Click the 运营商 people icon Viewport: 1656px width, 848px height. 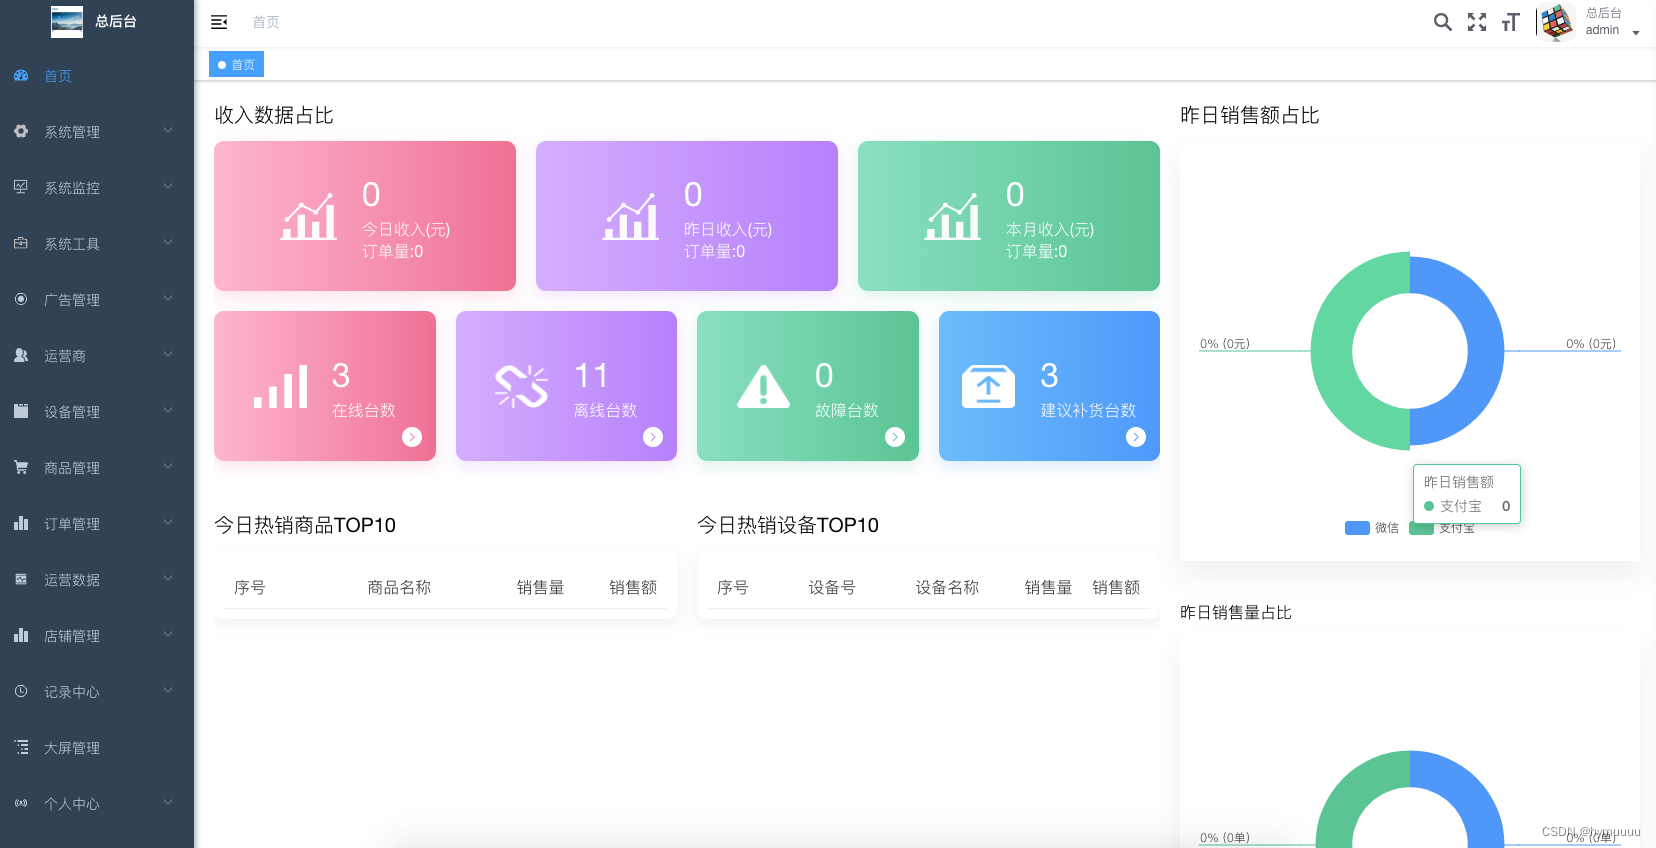21,355
